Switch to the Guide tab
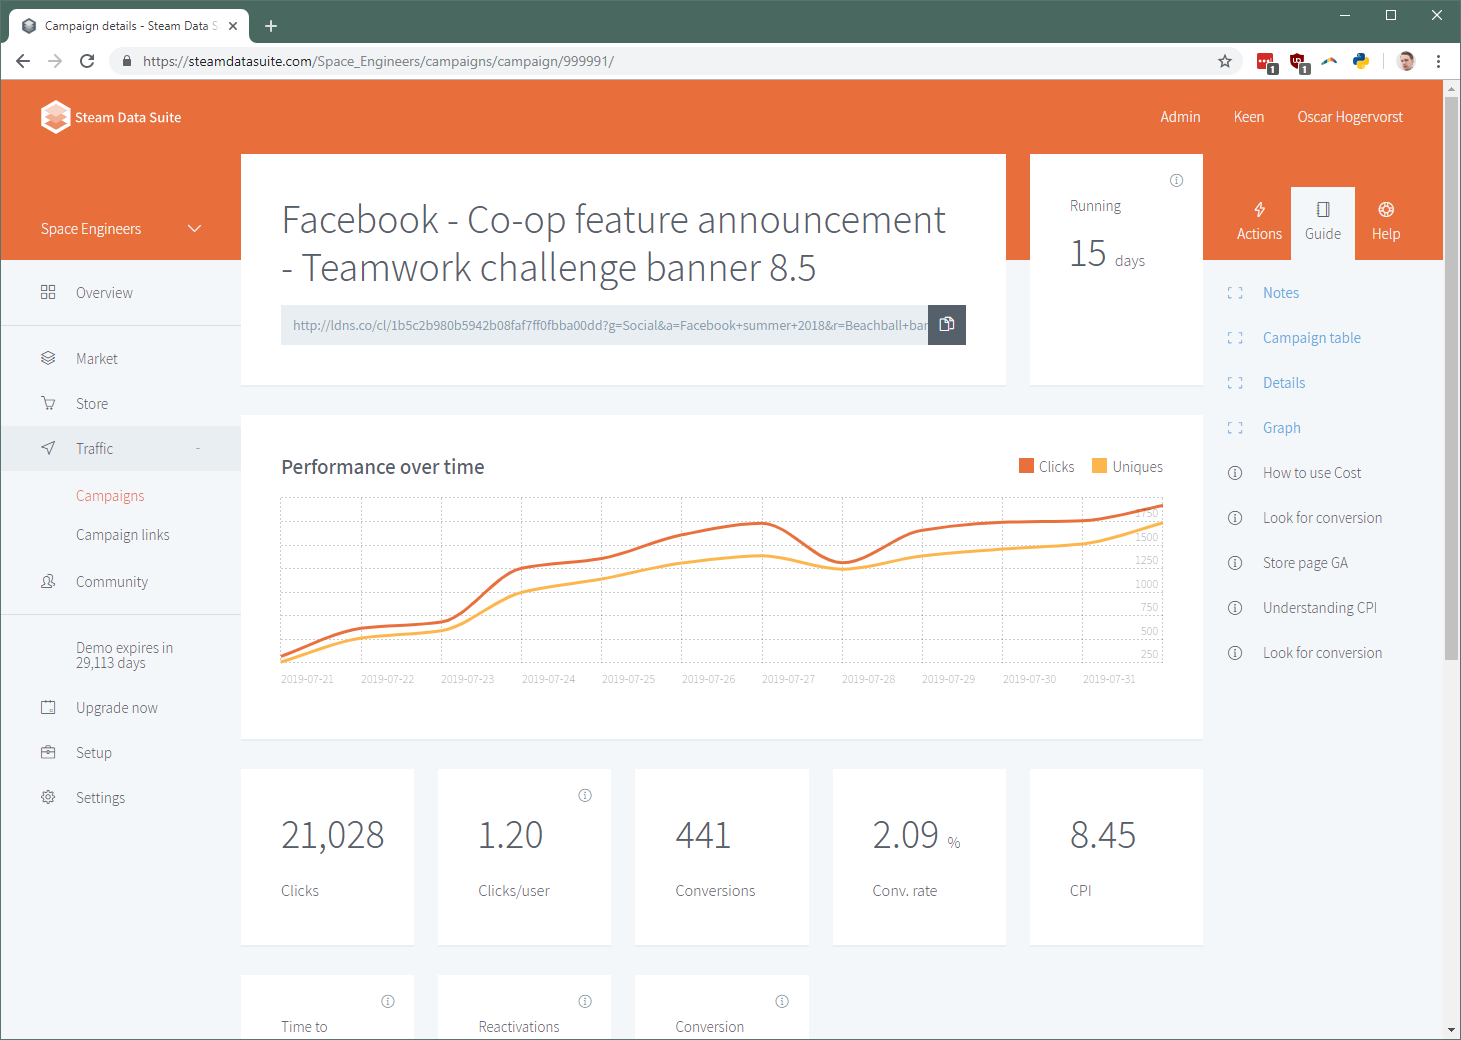Image resolution: width=1461 pixels, height=1040 pixels. click(1323, 222)
